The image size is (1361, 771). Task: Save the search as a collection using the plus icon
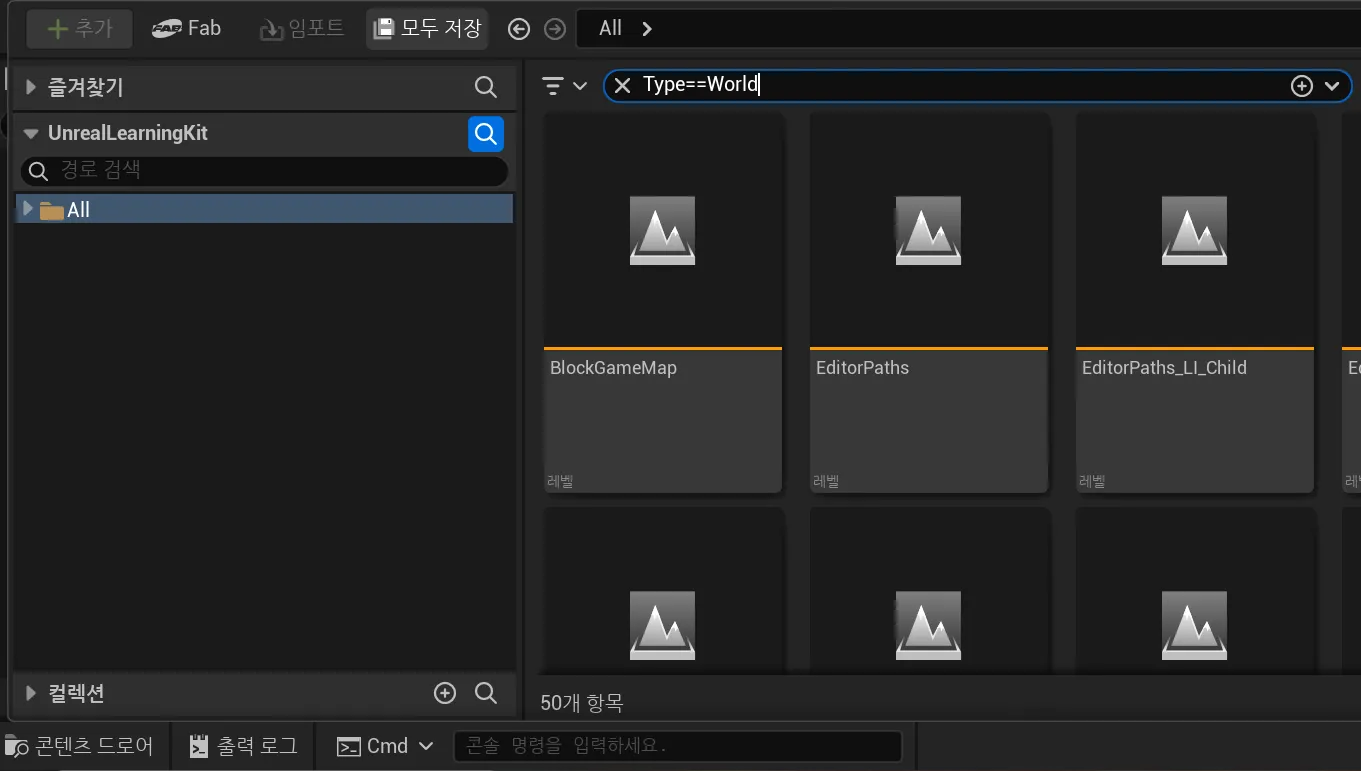pyautogui.click(x=1301, y=86)
